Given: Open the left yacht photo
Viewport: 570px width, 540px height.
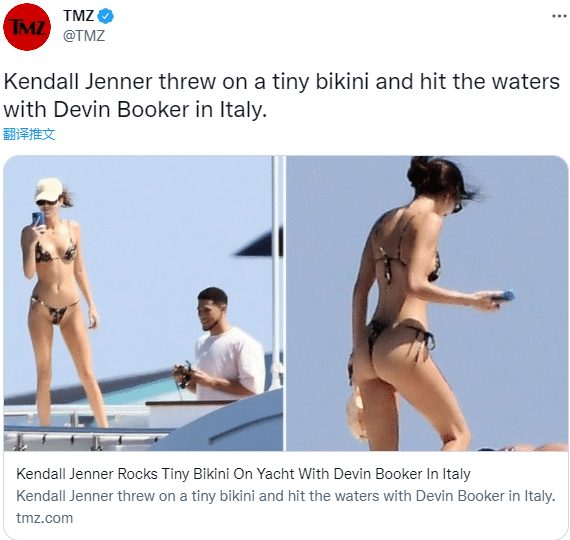Looking at the screenshot, I should 143,303.
